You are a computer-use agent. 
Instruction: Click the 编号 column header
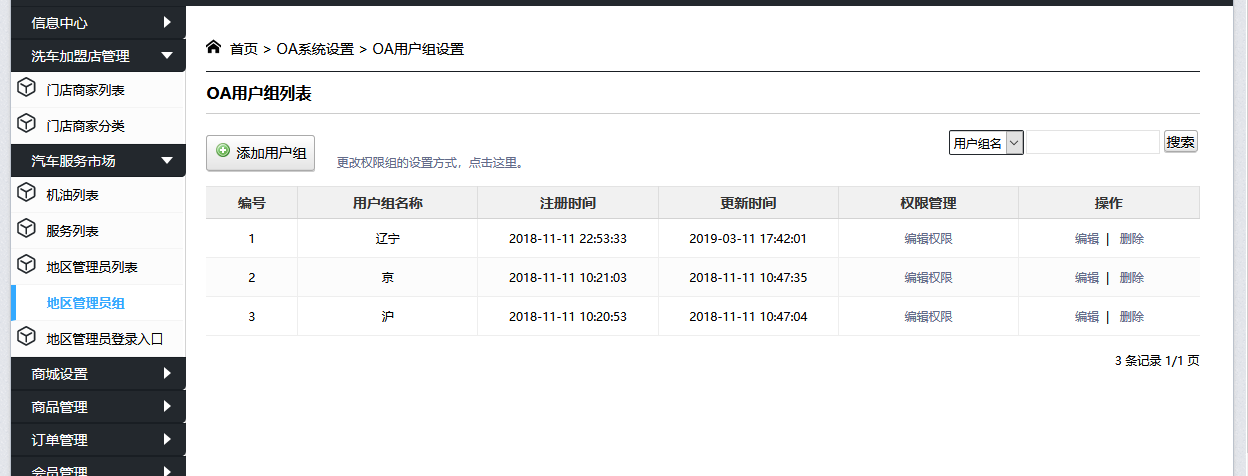pos(252,203)
